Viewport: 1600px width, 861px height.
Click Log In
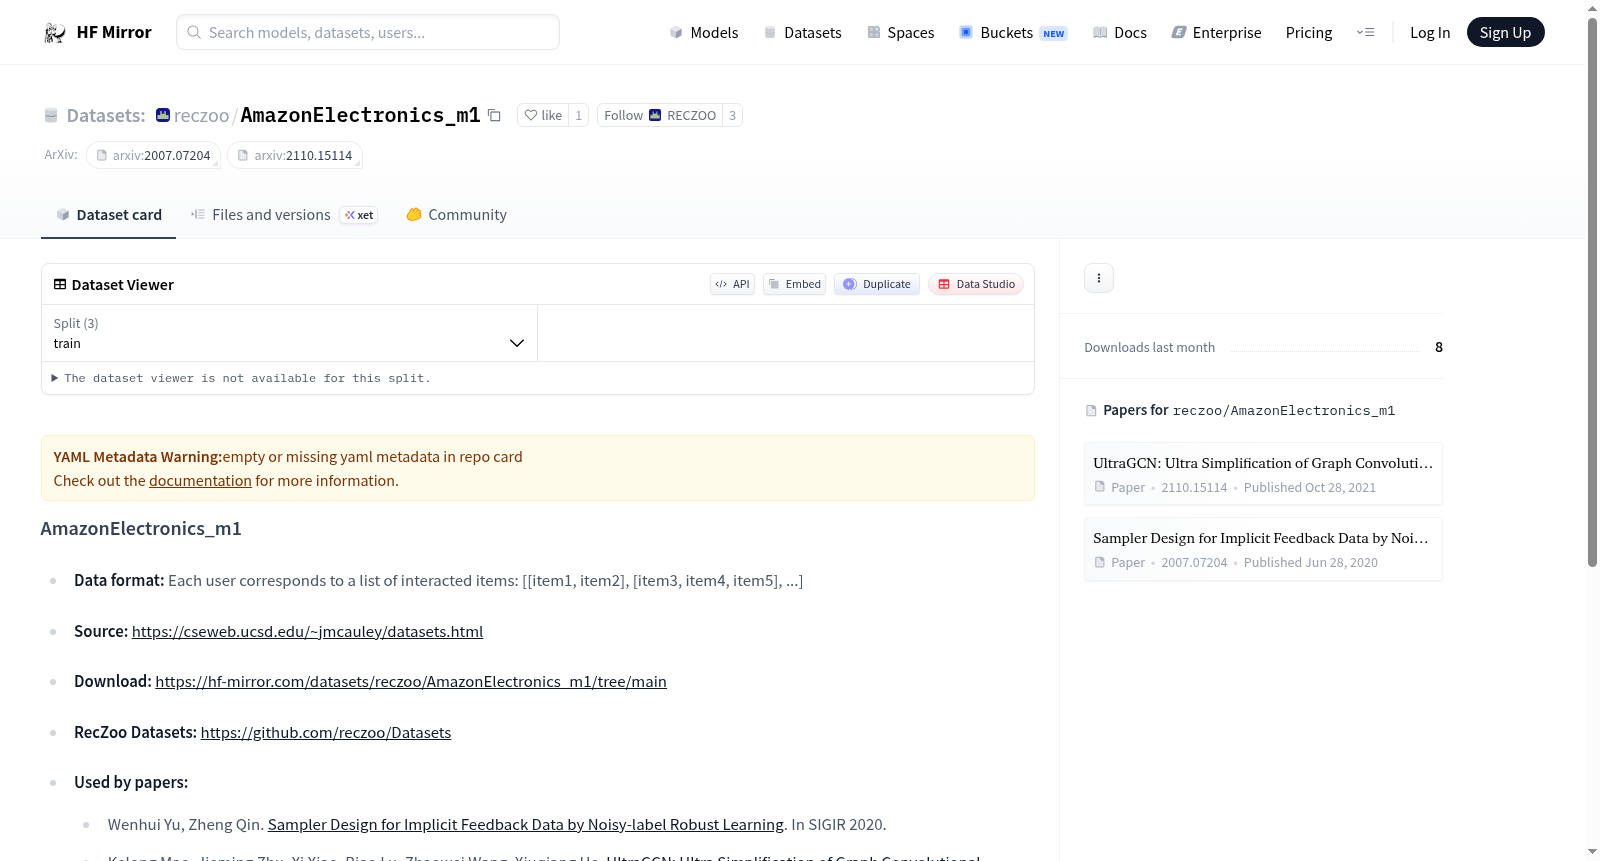coord(1430,33)
